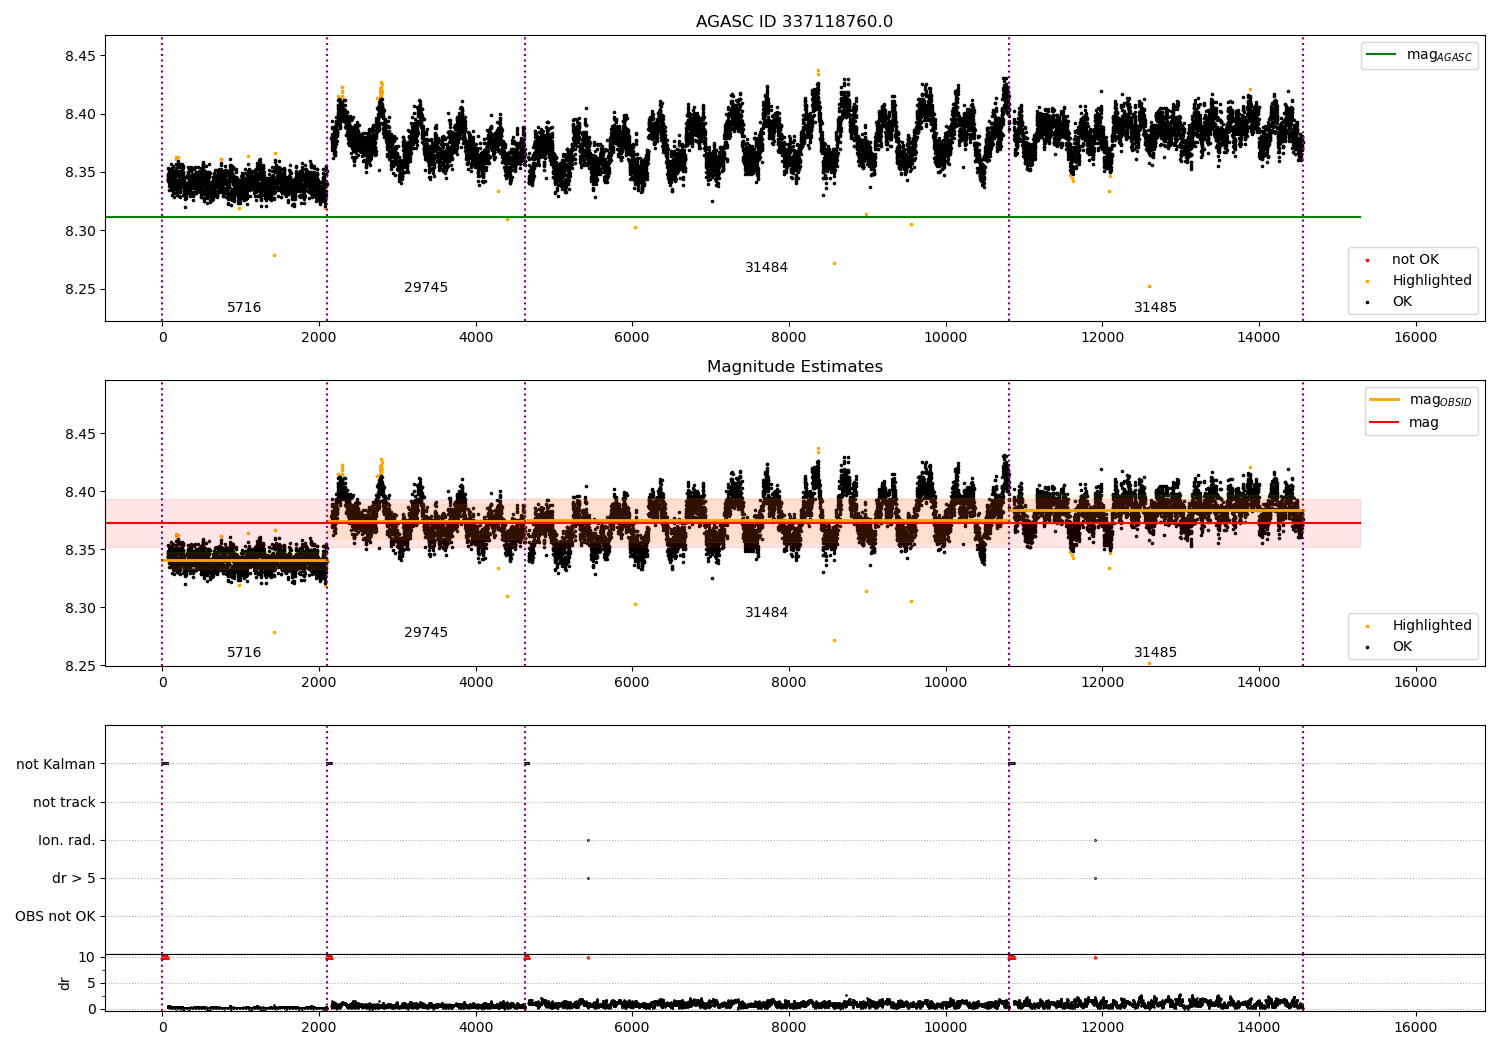Click OBSID label "31484" in top panel

tap(766, 268)
